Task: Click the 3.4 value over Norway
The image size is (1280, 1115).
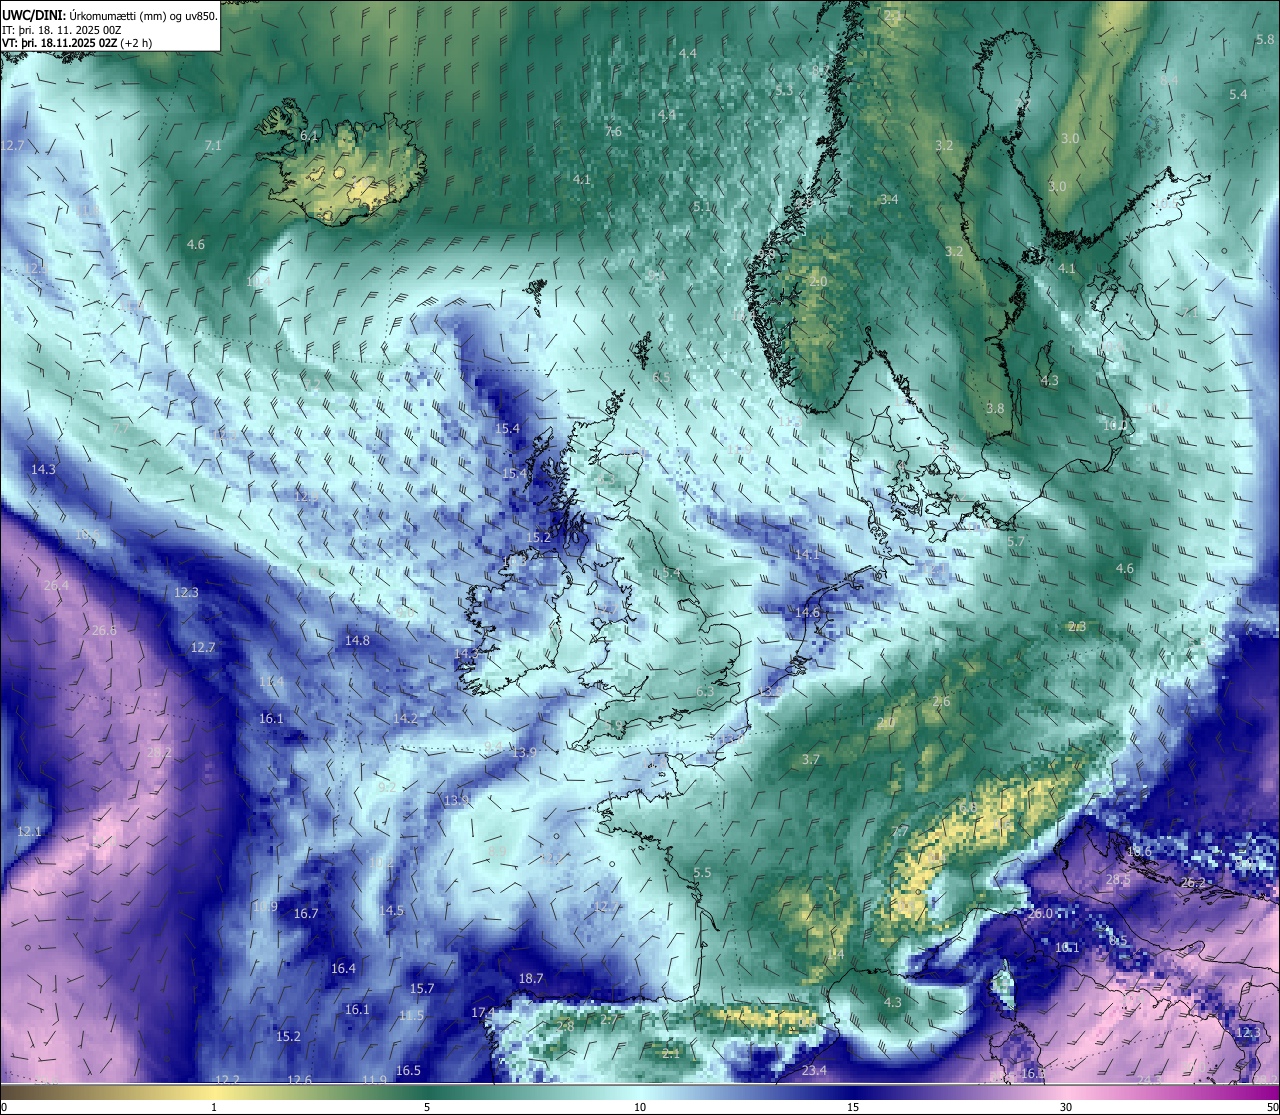Action: point(889,200)
